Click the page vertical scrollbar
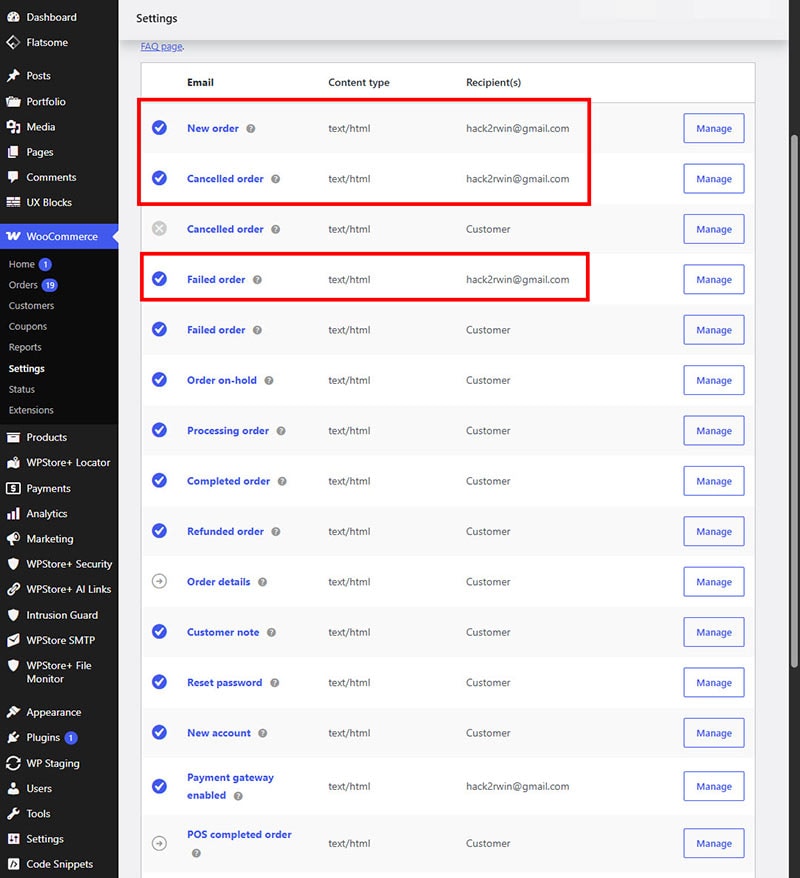This screenshot has height=878, width=800. [794, 400]
